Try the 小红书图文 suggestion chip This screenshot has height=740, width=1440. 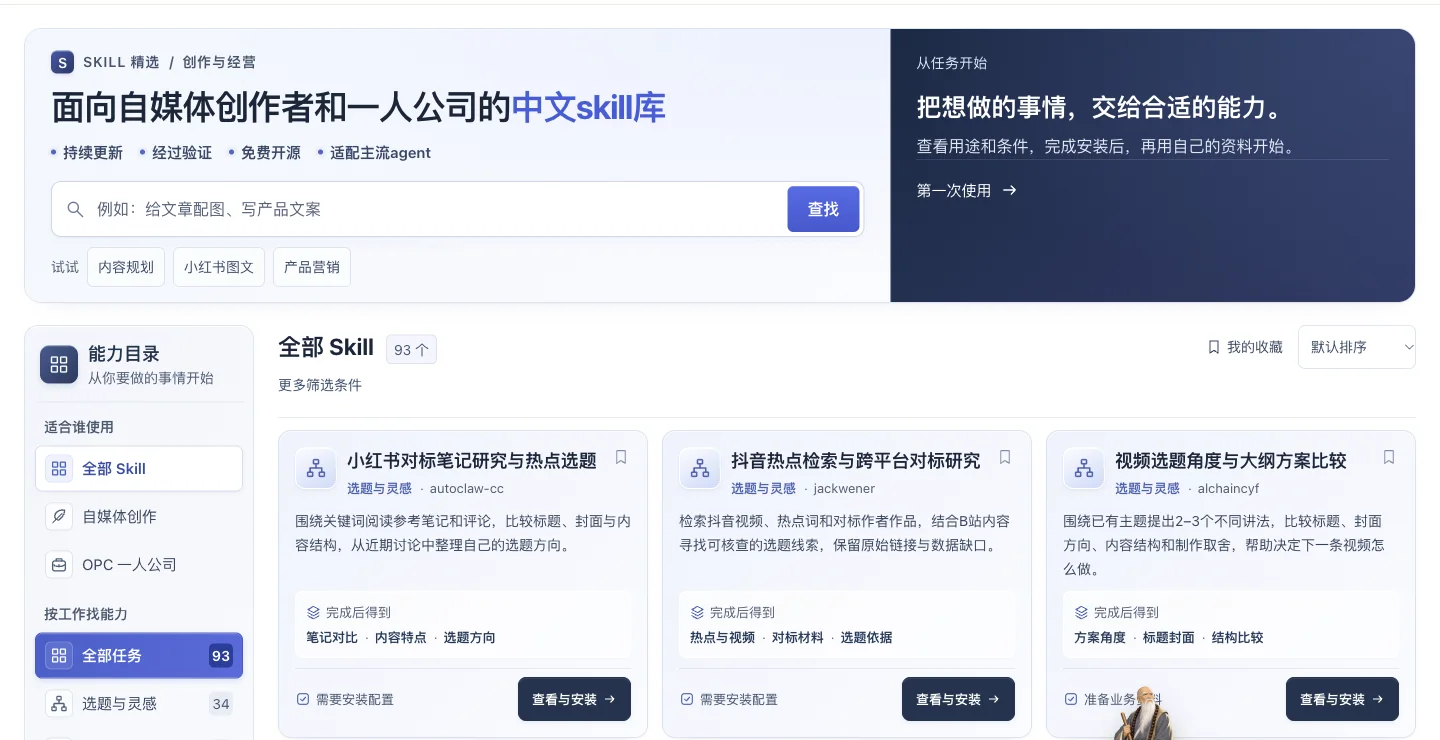click(x=219, y=267)
